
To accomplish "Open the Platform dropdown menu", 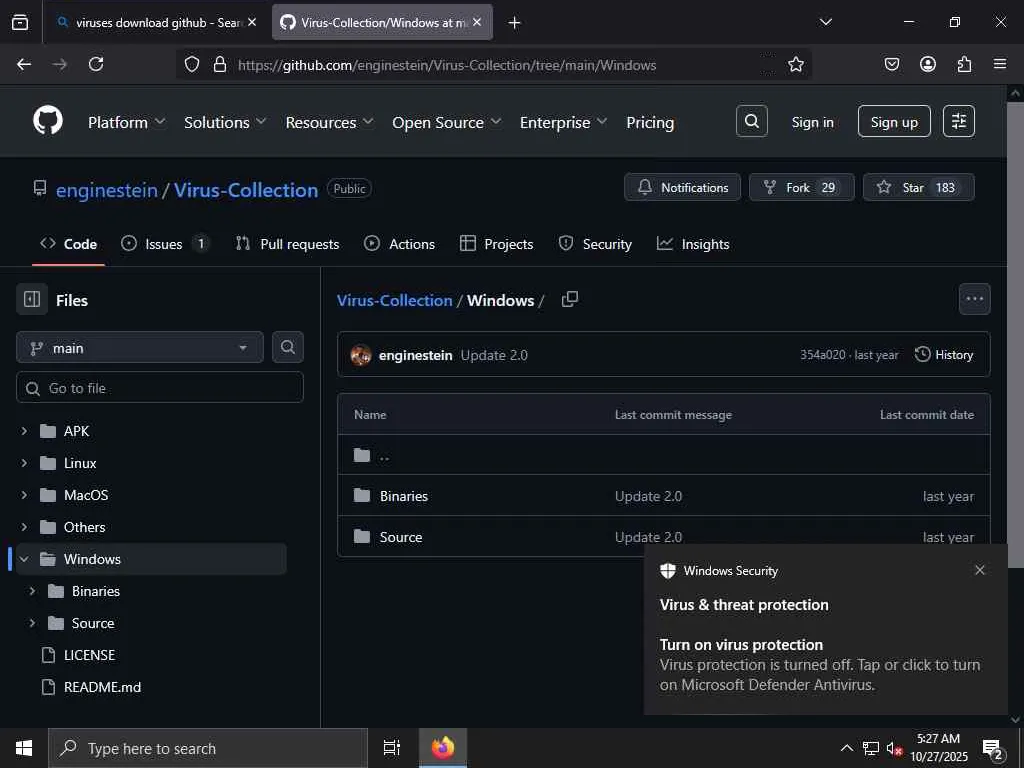I will [127, 122].
